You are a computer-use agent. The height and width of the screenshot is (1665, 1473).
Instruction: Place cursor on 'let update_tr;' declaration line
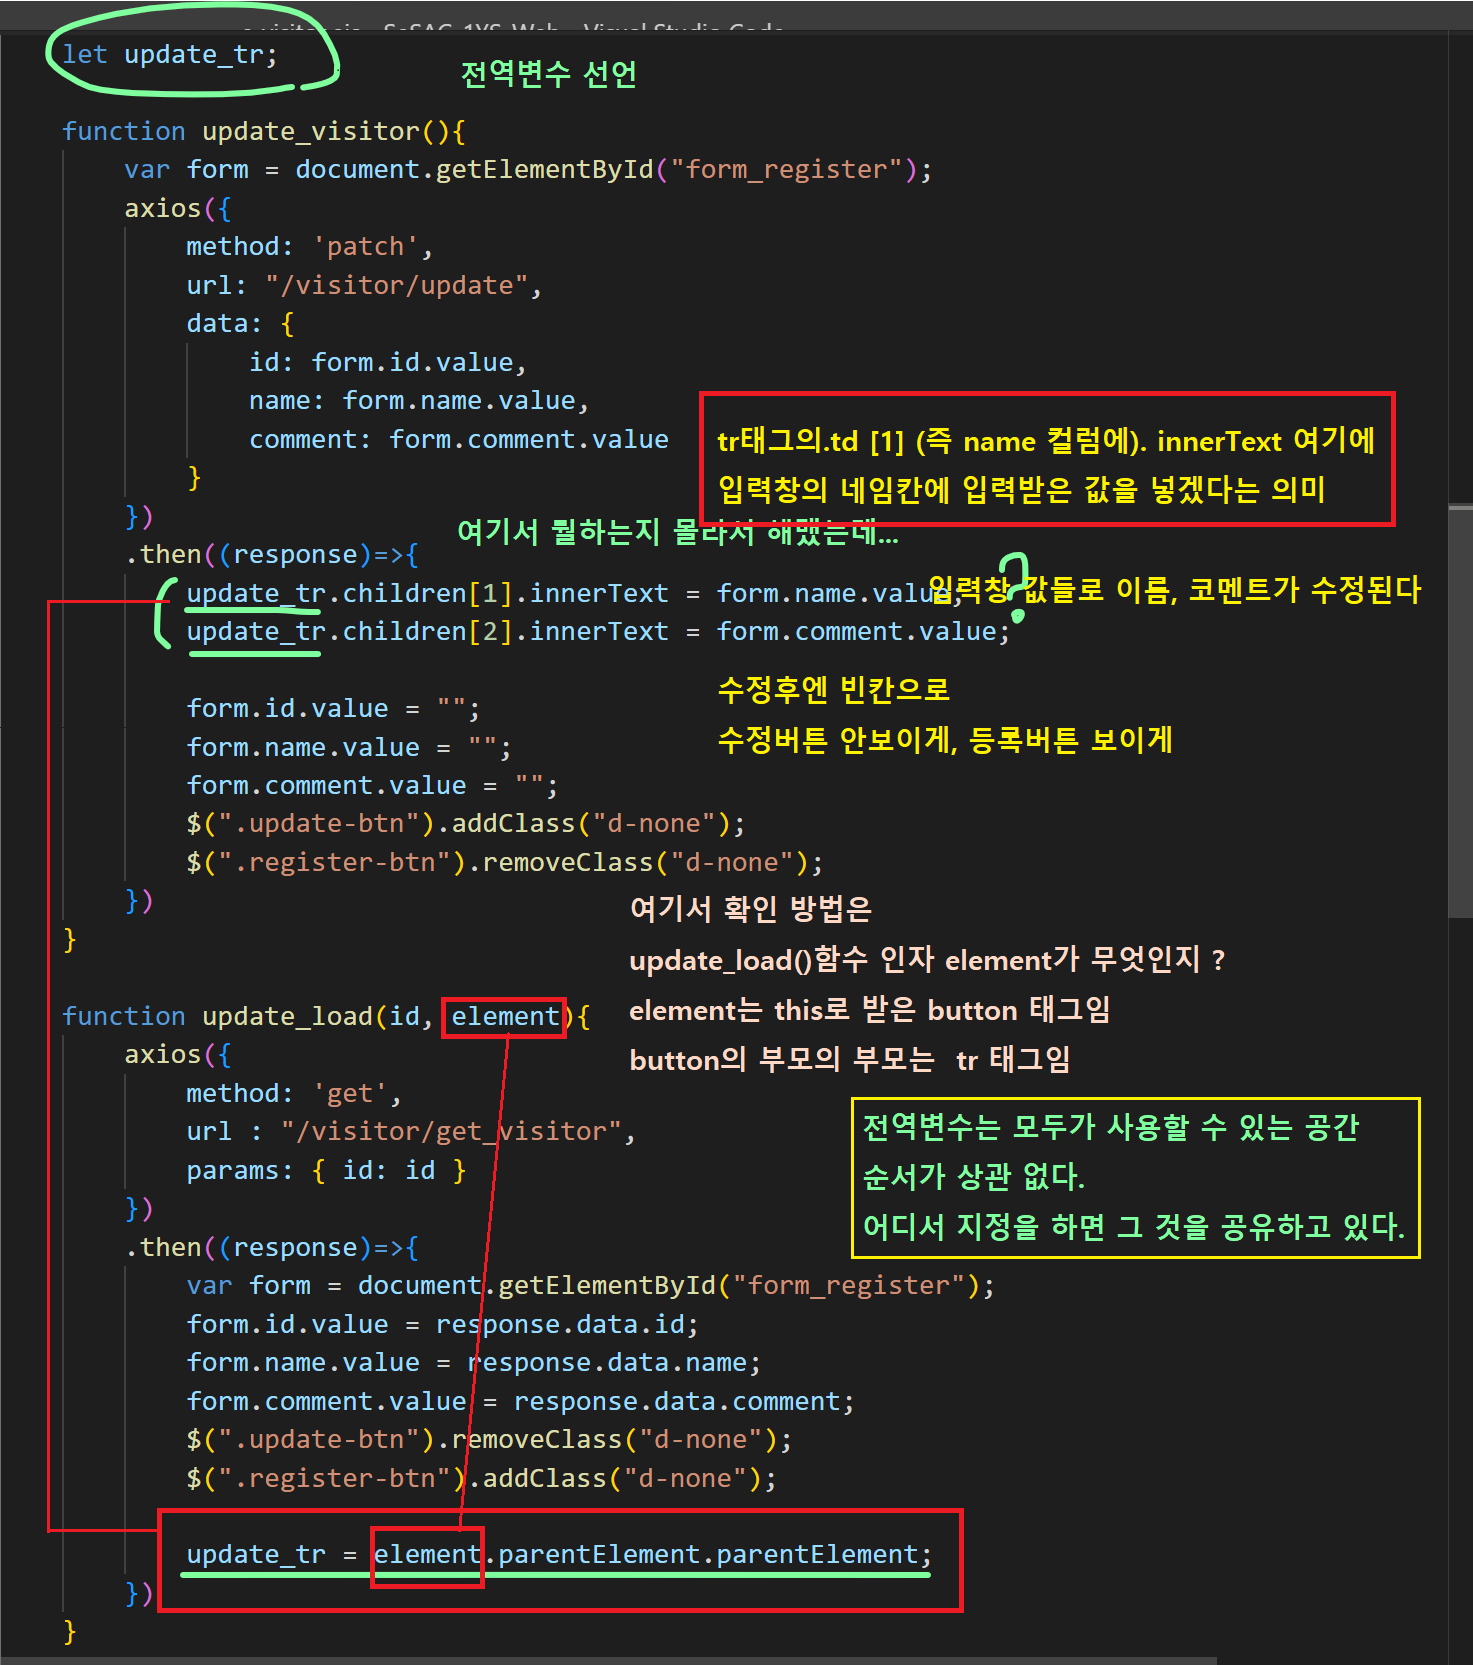coord(170,55)
